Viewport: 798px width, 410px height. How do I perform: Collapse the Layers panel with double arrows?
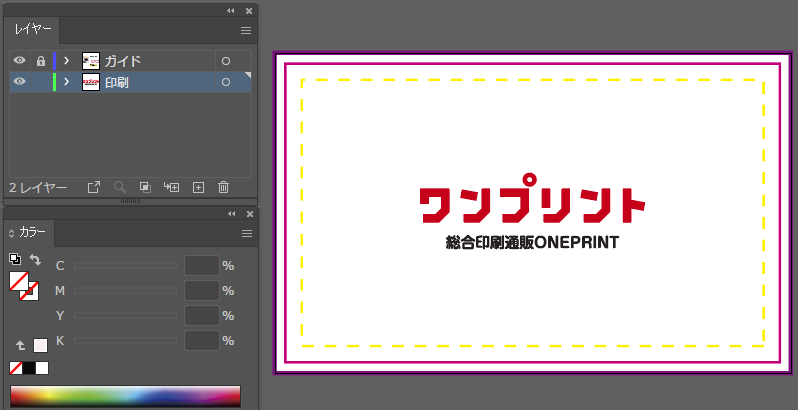point(231,10)
